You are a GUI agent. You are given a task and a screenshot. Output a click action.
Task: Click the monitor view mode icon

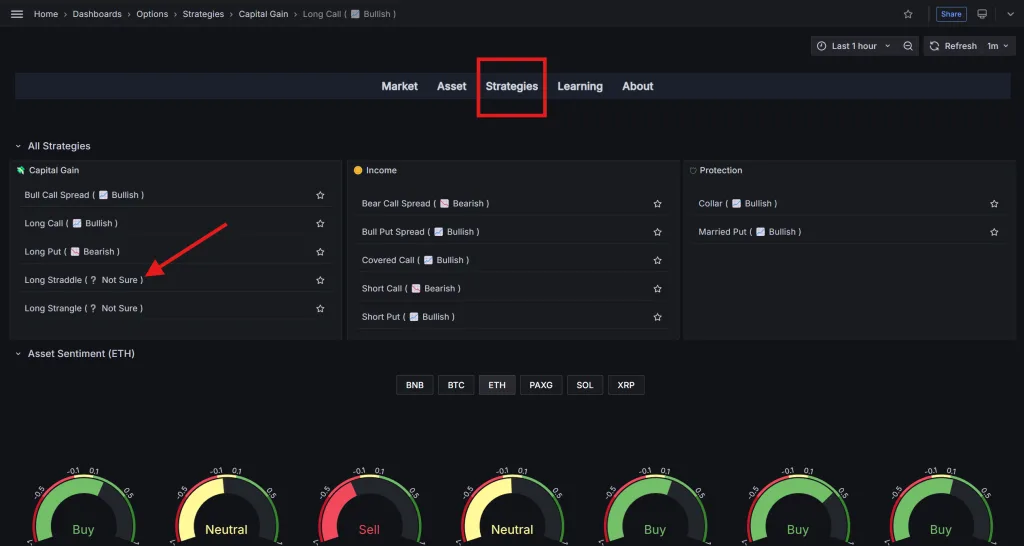click(982, 14)
